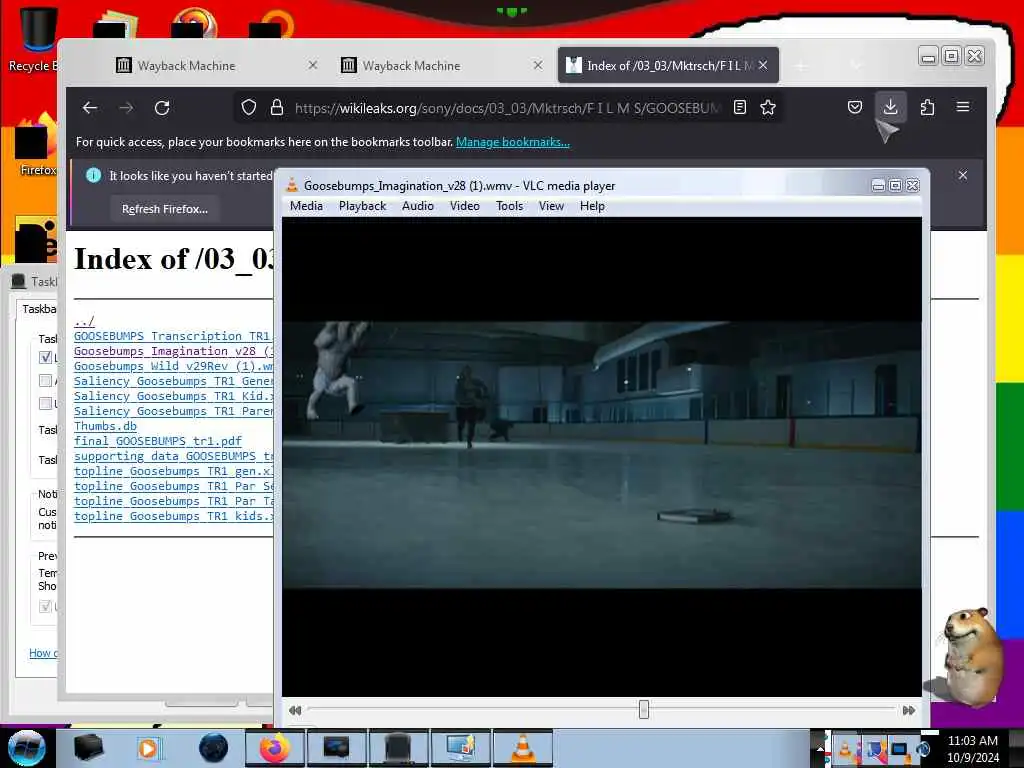Switch to second Wayback Machine tab
Image resolution: width=1024 pixels, height=768 pixels.
click(x=441, y=65)
